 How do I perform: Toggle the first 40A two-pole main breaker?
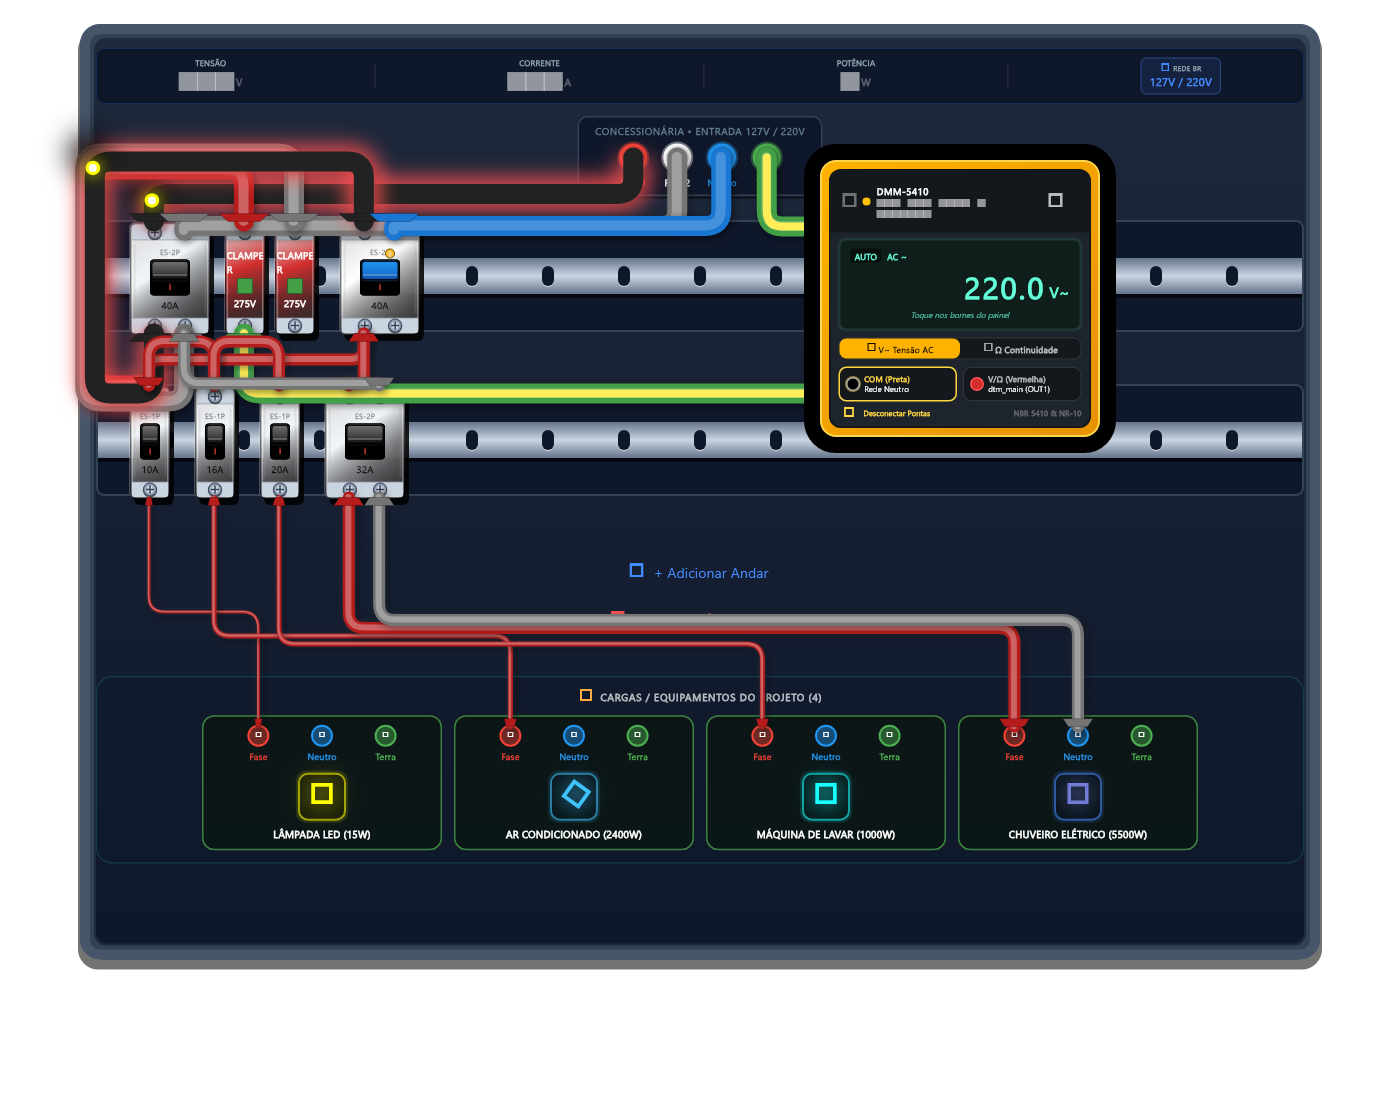pos(170,278)
